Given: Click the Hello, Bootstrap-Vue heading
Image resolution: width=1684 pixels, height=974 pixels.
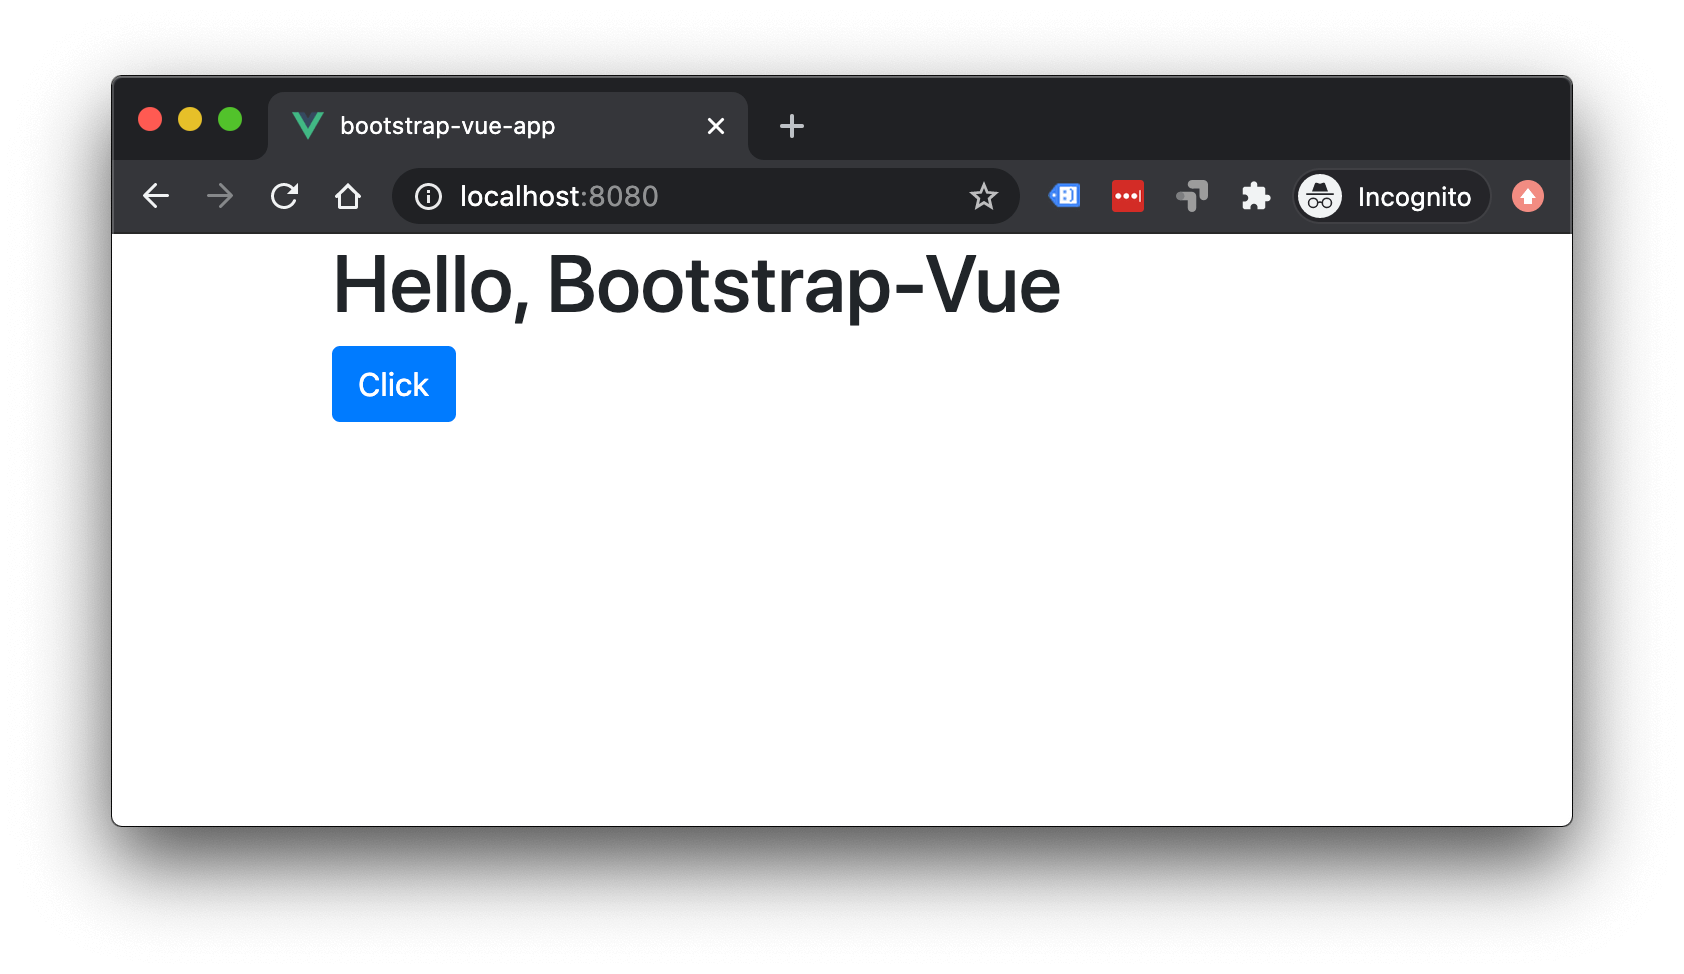Looking at the screenshot, I should click(x=696, y=286).
